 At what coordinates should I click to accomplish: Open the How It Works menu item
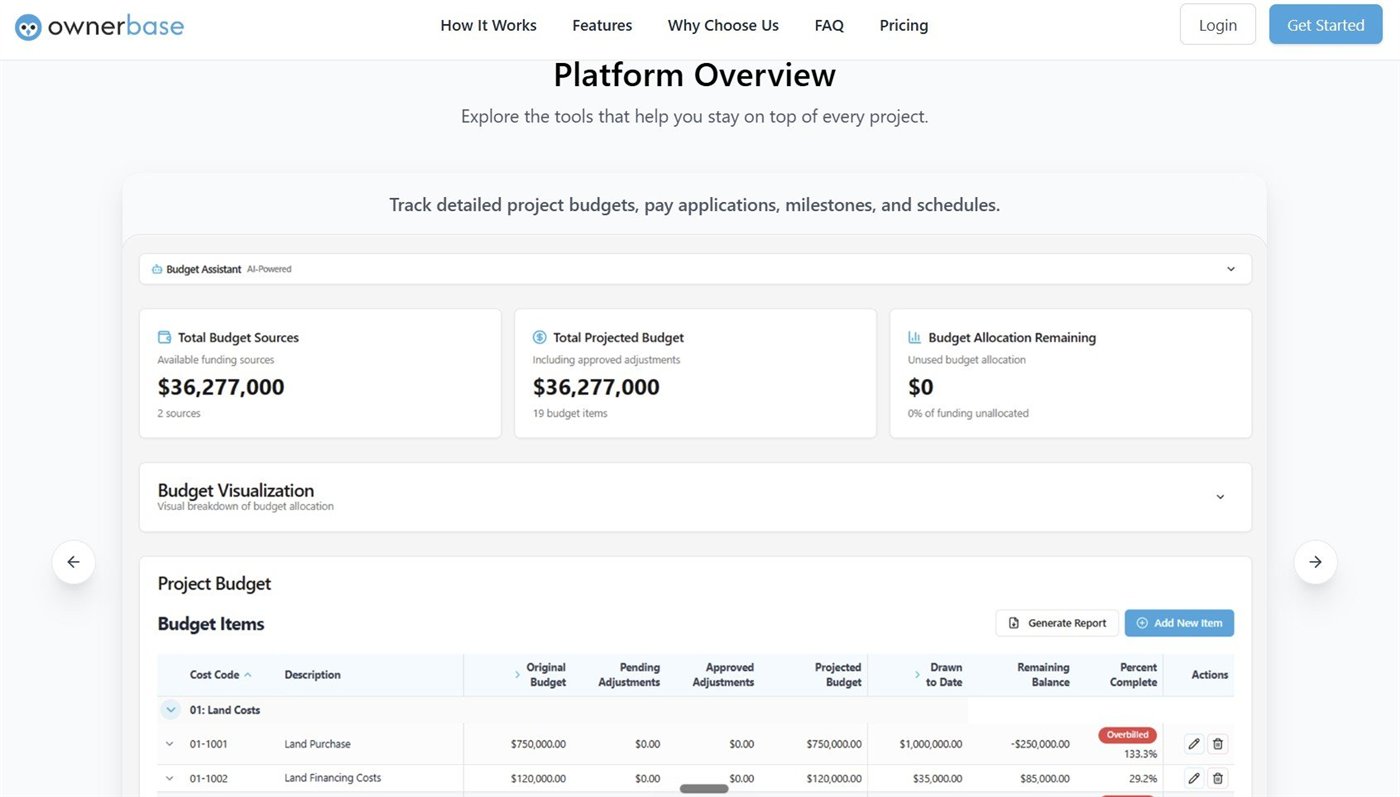[488, 26]
